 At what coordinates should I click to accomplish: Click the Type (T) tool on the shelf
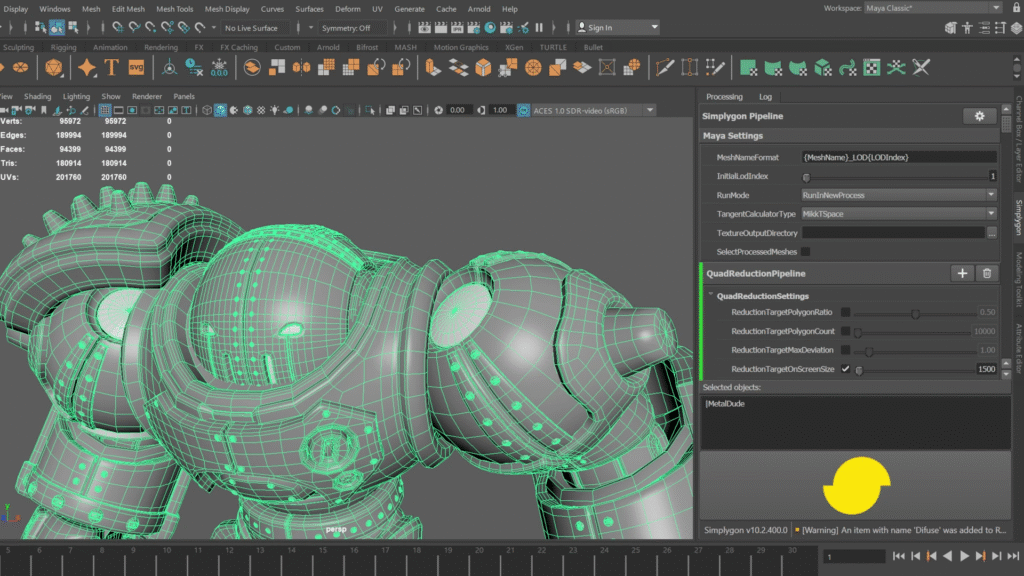pyautogui.click(x=112, y=67)
